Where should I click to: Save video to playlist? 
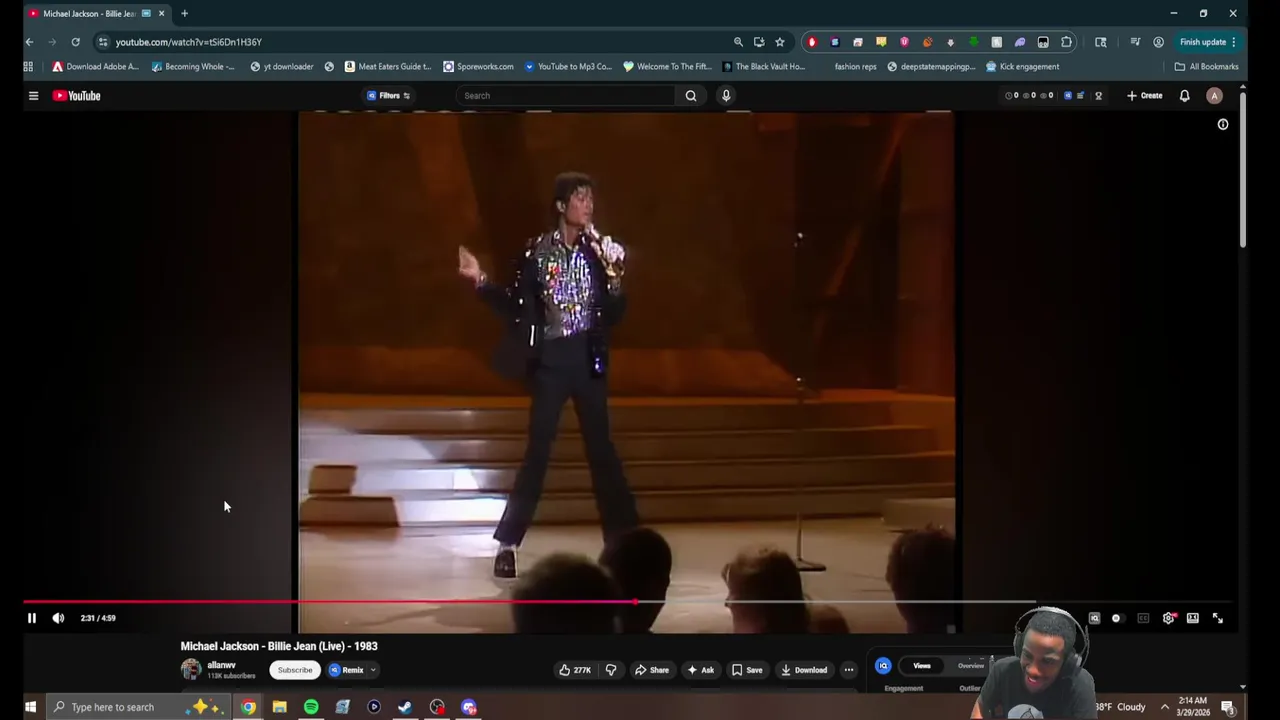coord(747,670)
